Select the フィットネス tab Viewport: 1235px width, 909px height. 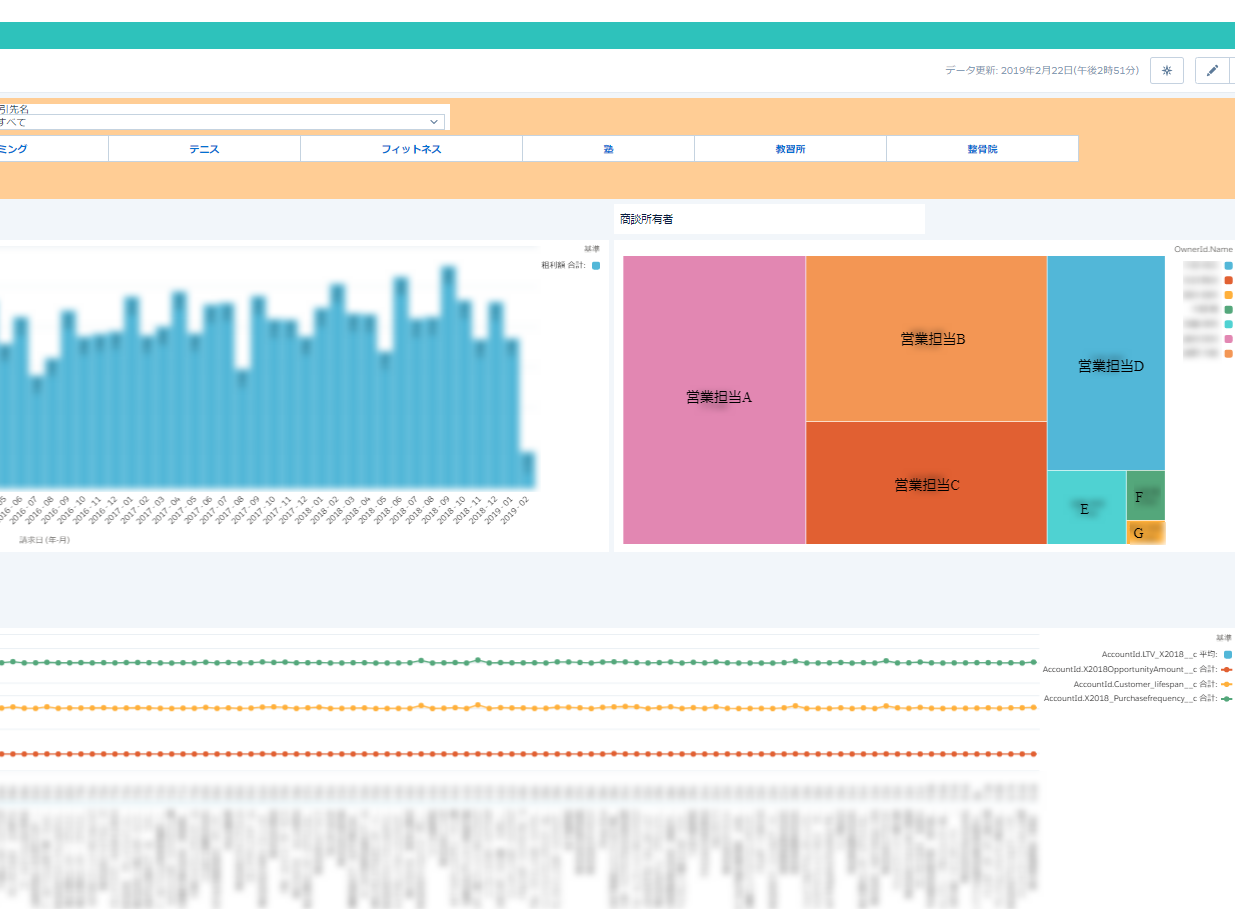coord(411,149)
